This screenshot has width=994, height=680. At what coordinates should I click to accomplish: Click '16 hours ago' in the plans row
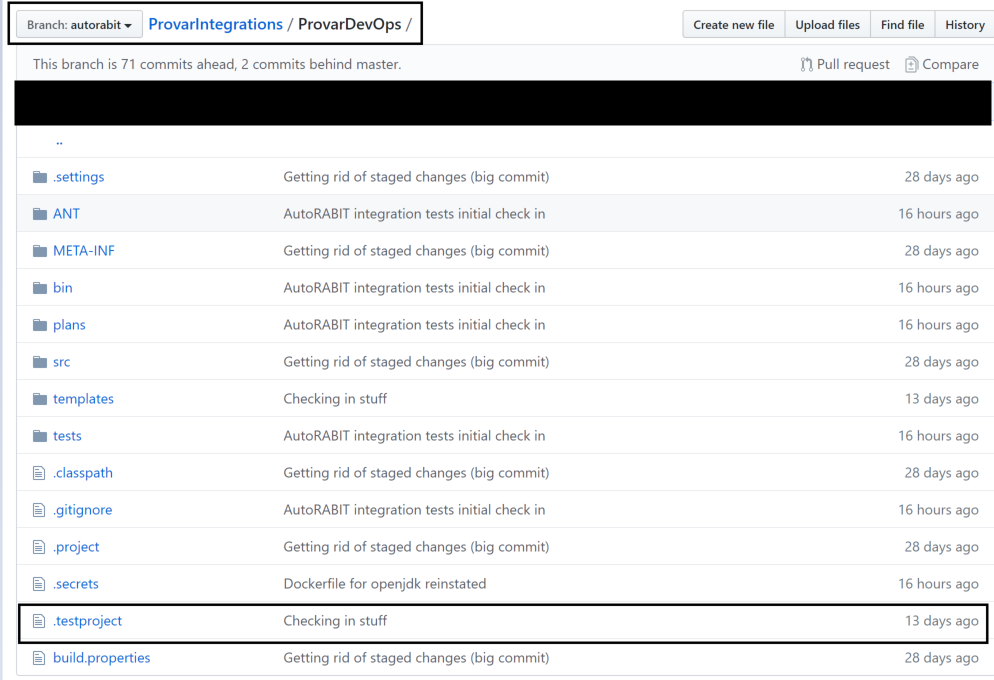click(x=938, y=325)
